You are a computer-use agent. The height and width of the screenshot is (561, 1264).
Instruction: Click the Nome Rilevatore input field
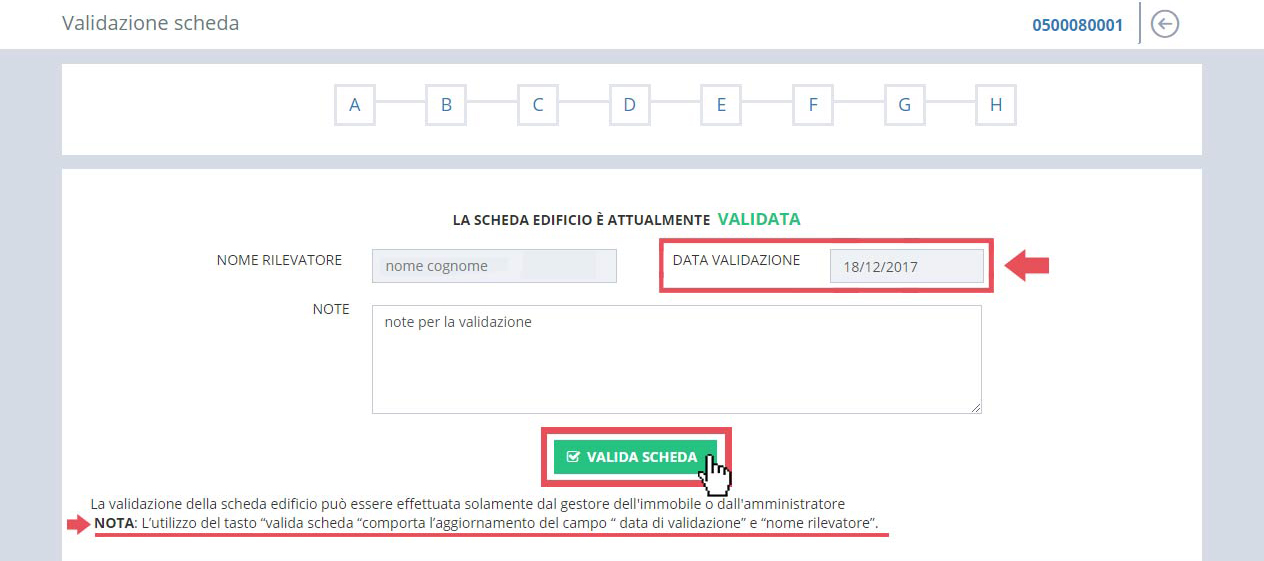pos(494,266)
